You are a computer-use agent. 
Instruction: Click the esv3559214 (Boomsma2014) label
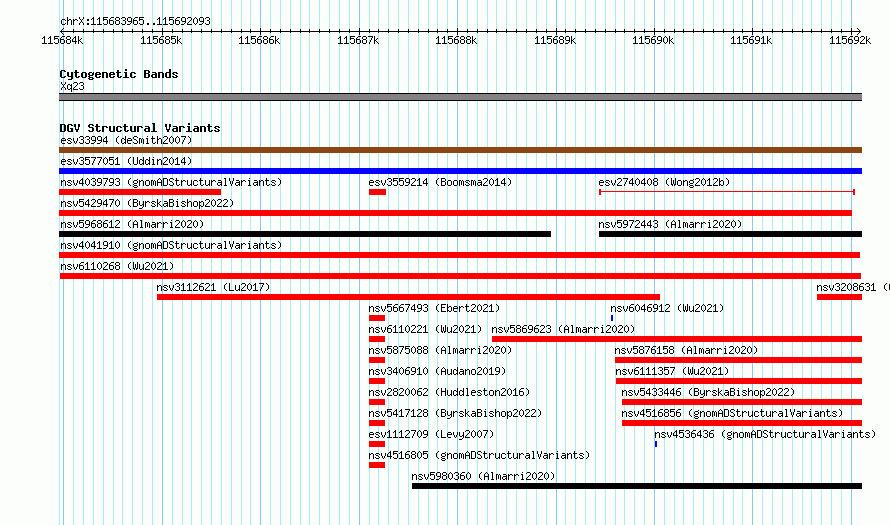[x=440, y=182]
